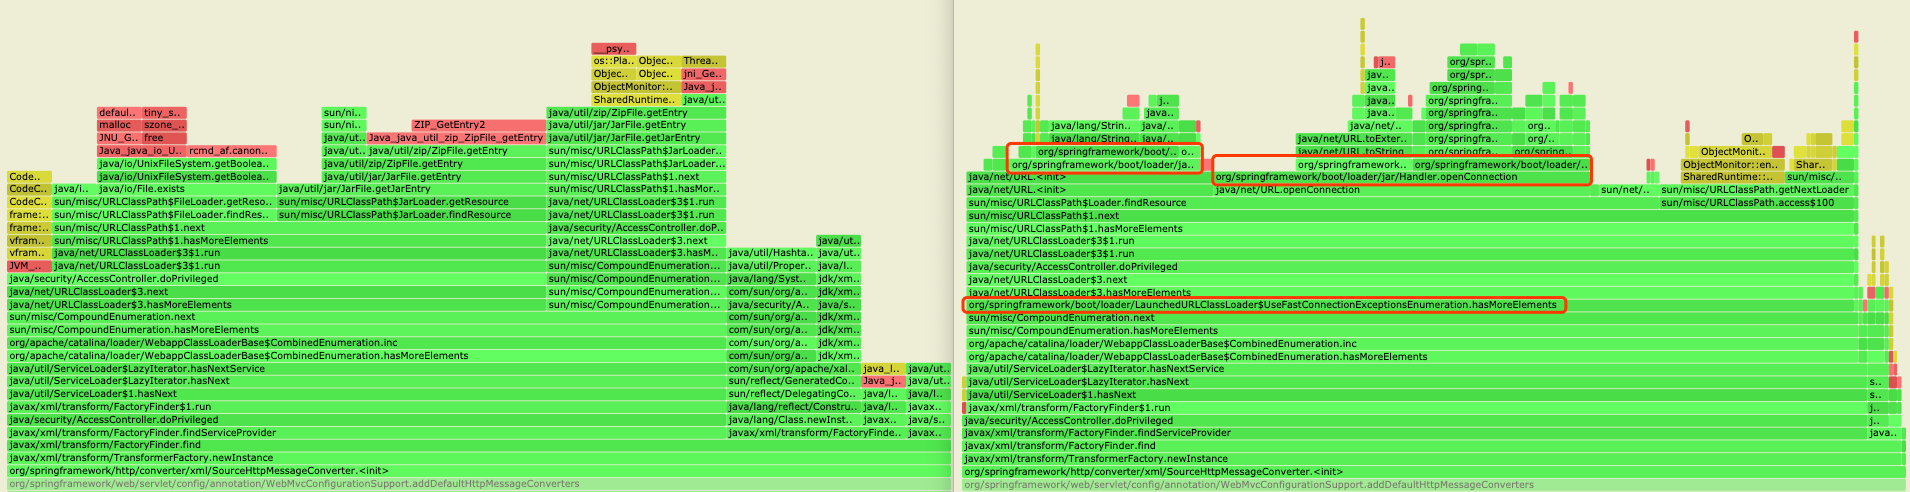Select TransformerFactory.newInstance in right flame graph
1910x492 pixels.
coord(1433,459)
